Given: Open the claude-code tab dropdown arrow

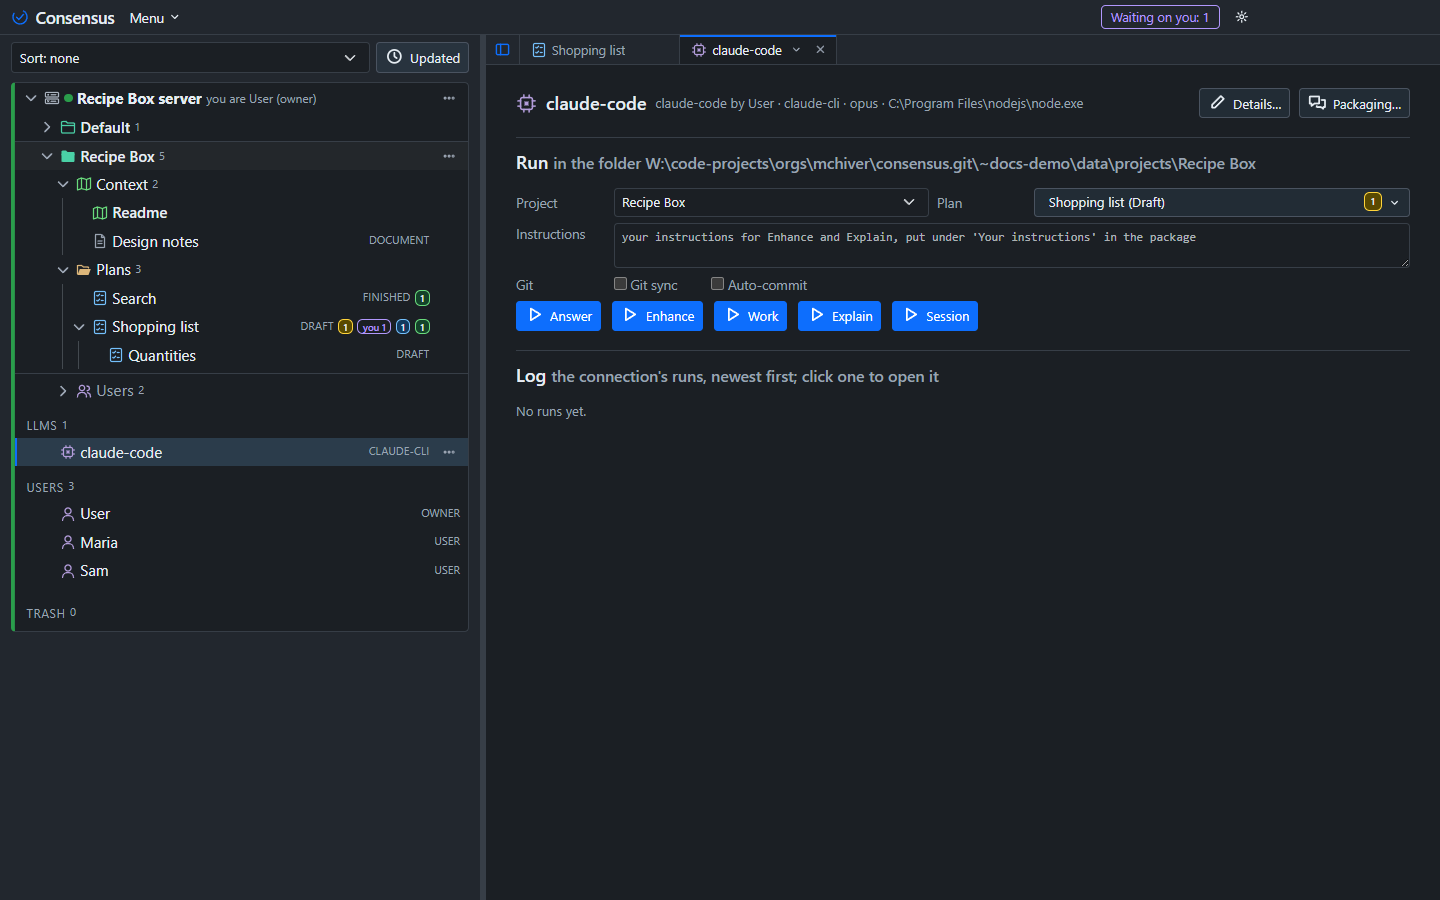Looking at the screenshot, I should pyautogui.click(x=796, y=50).
